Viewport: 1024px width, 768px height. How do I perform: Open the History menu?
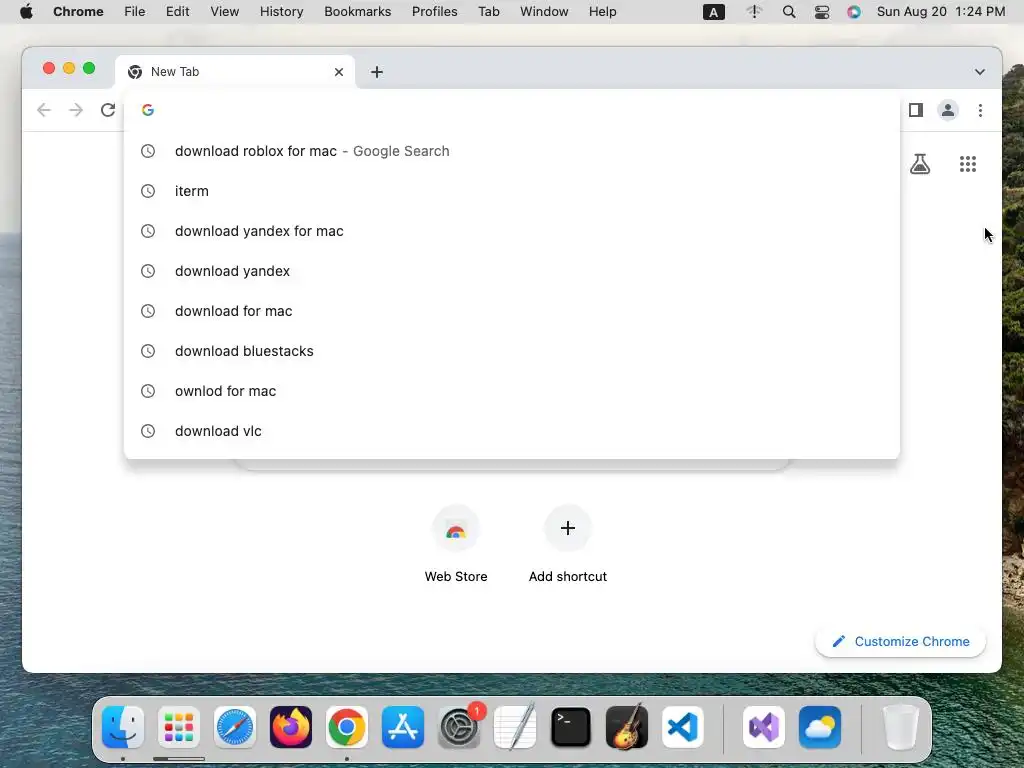281,12
